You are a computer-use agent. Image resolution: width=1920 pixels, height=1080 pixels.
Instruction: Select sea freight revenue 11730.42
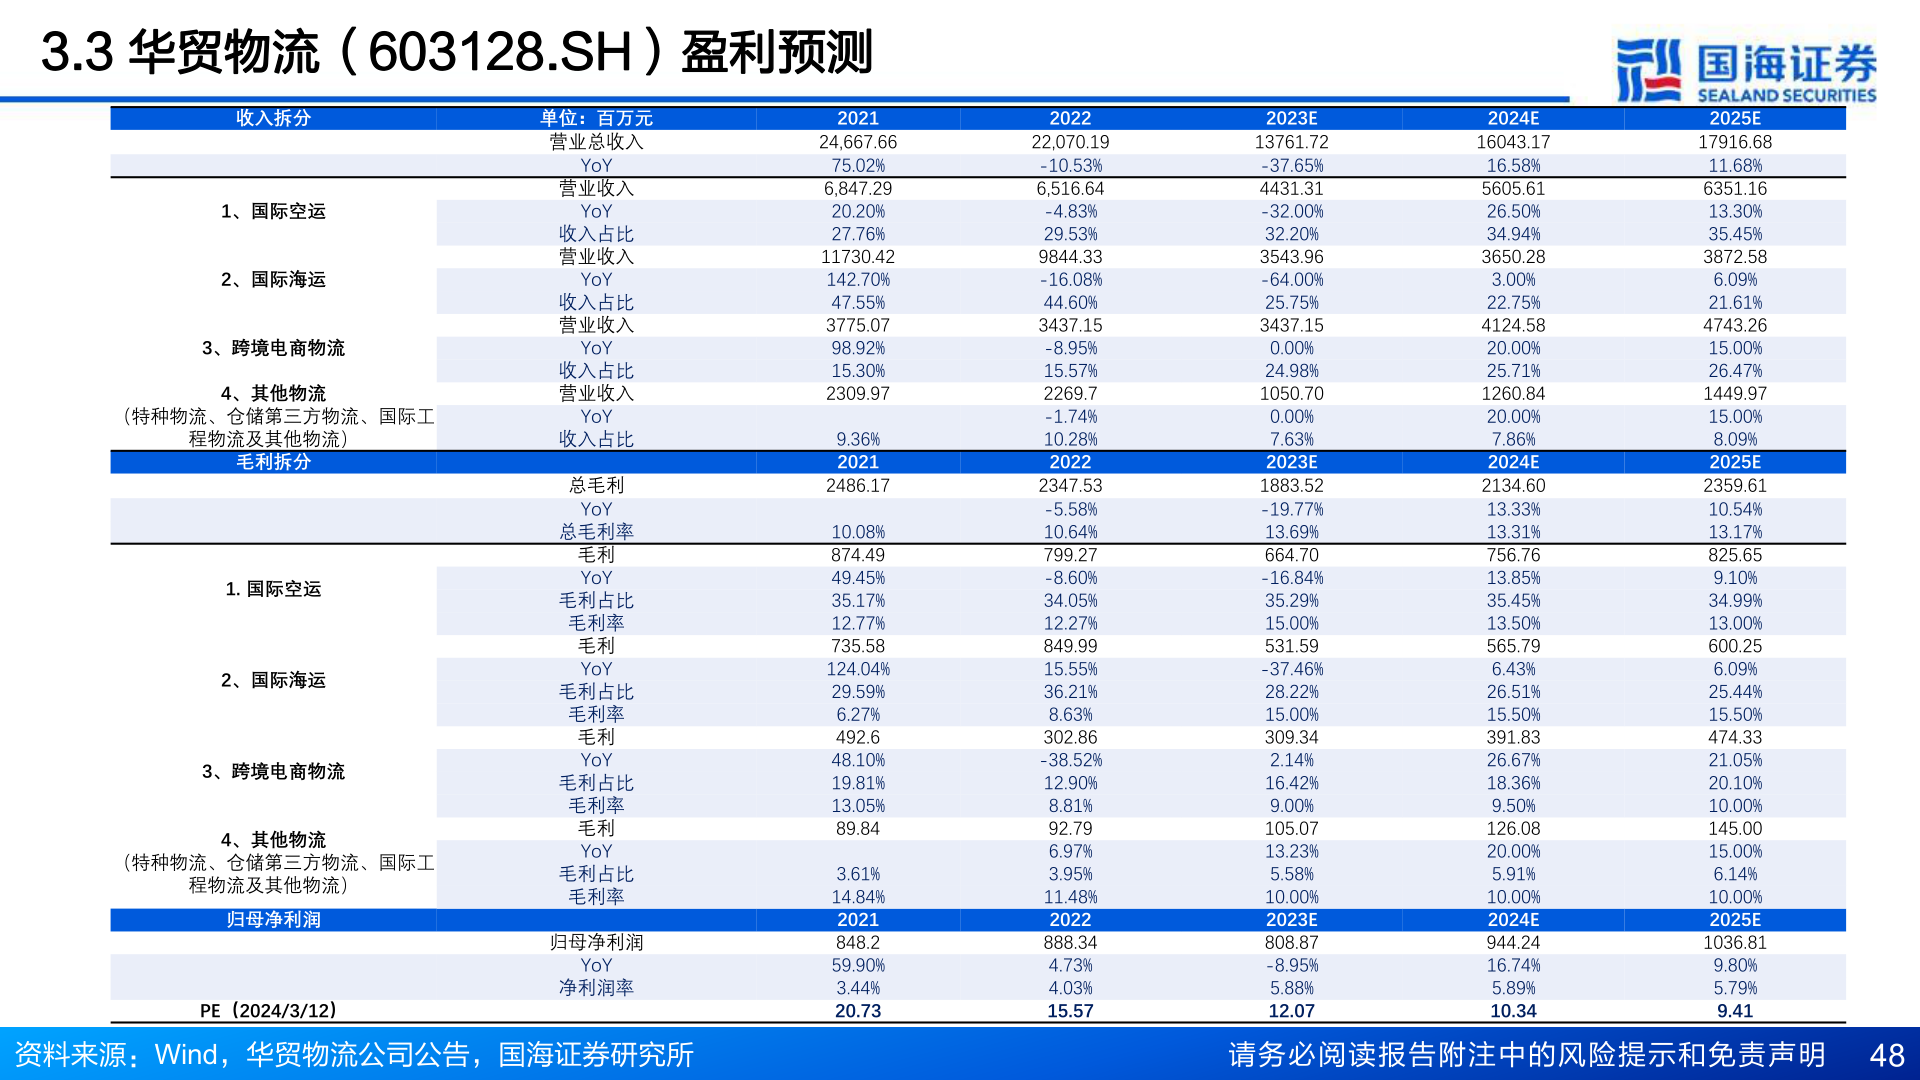coord(858,257)
